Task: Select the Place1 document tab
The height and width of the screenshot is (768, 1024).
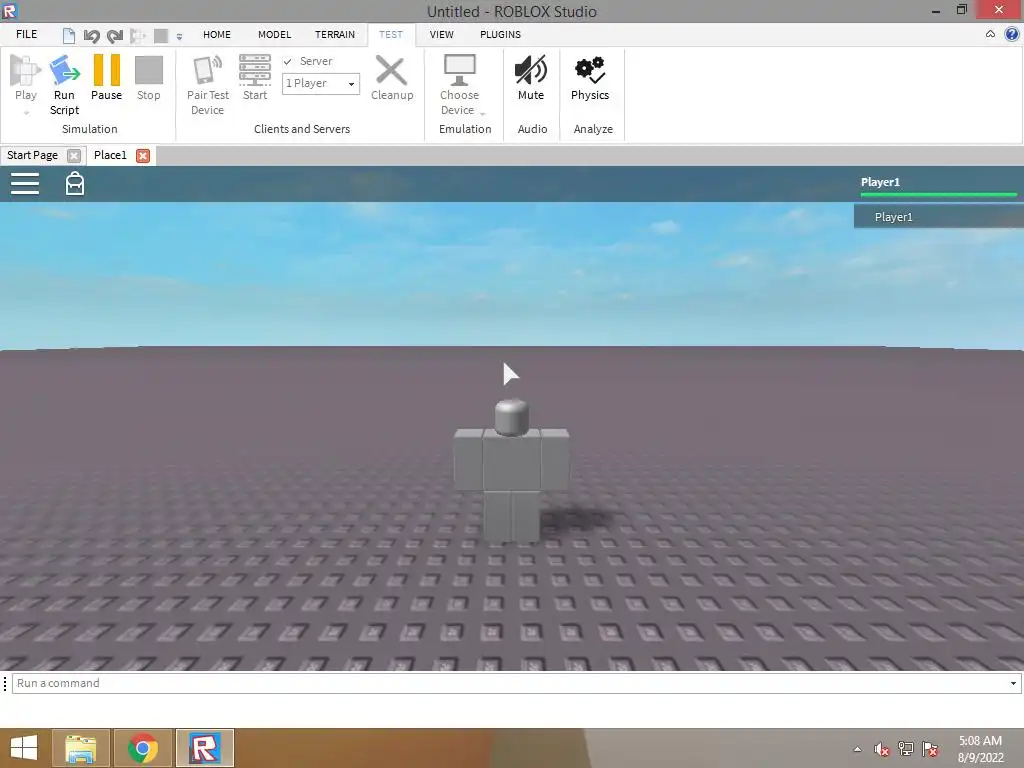Action: pos(110,155)
